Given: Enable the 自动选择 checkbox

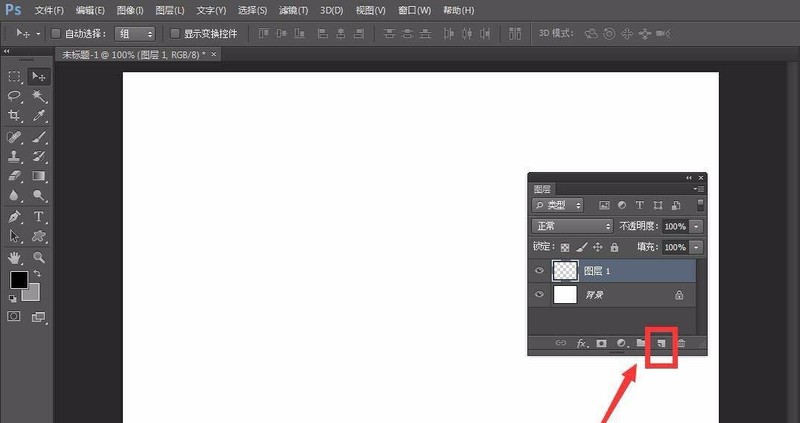Looking at the screenshot, I should (x=56, y=33).
